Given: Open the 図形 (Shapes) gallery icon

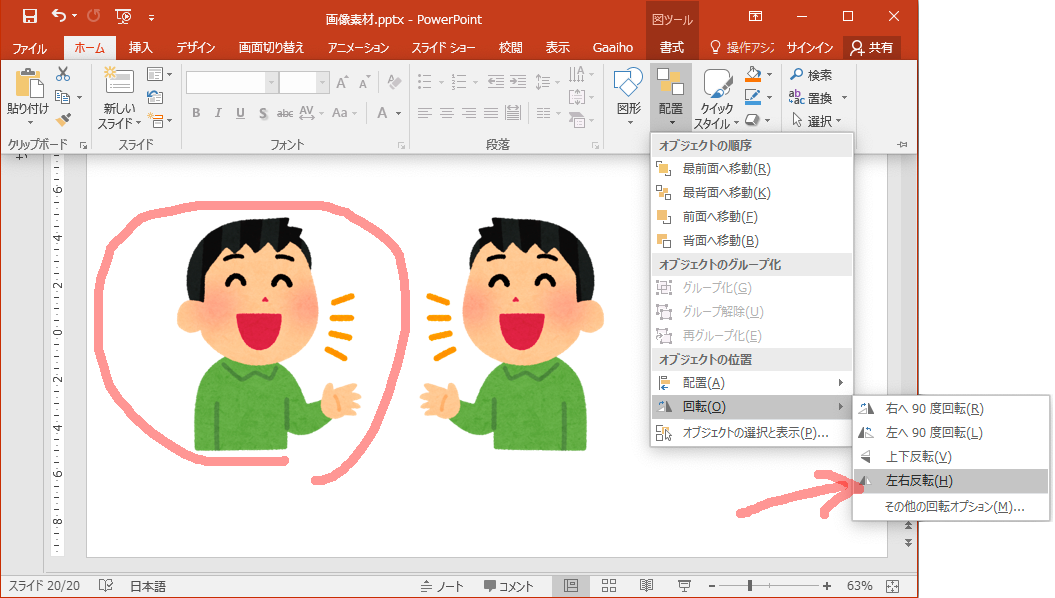Looking at the screenshot, I should [627, 80].
